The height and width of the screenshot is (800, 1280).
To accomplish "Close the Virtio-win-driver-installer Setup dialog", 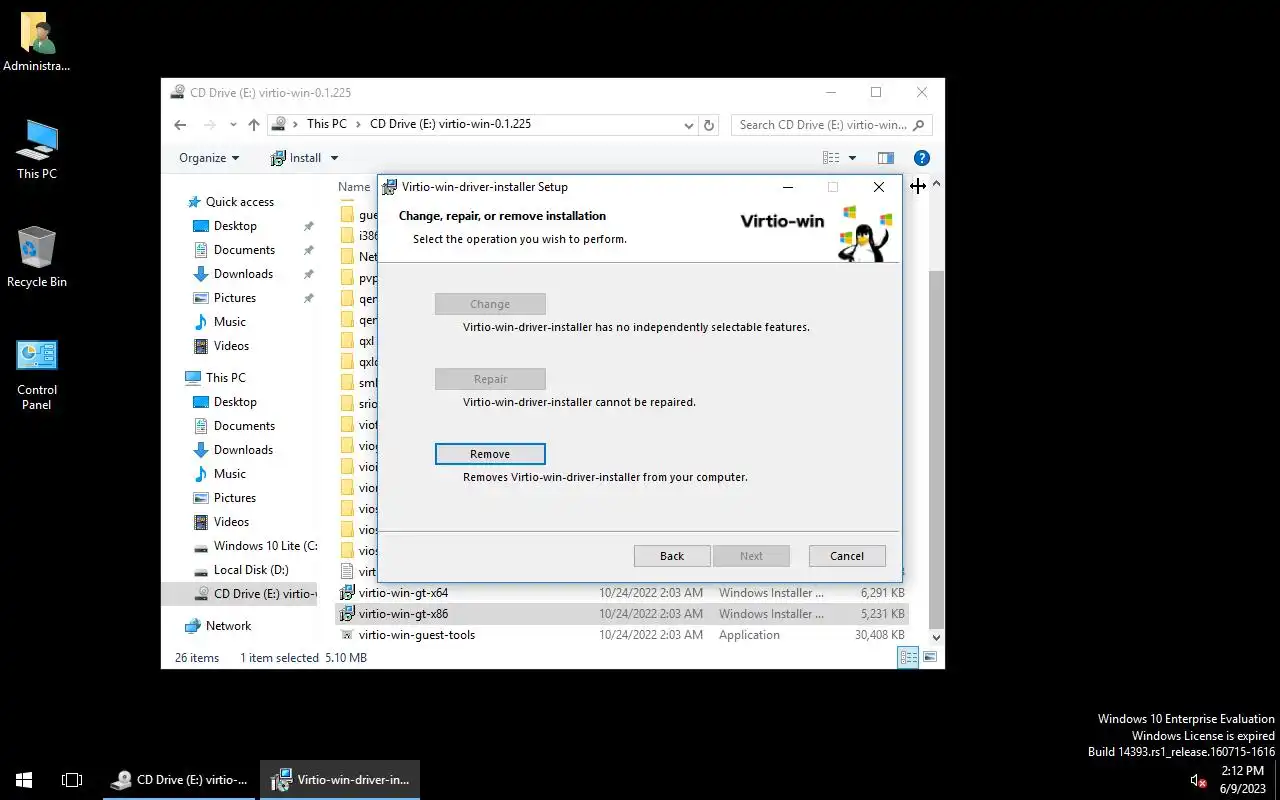I will [878, 187].
